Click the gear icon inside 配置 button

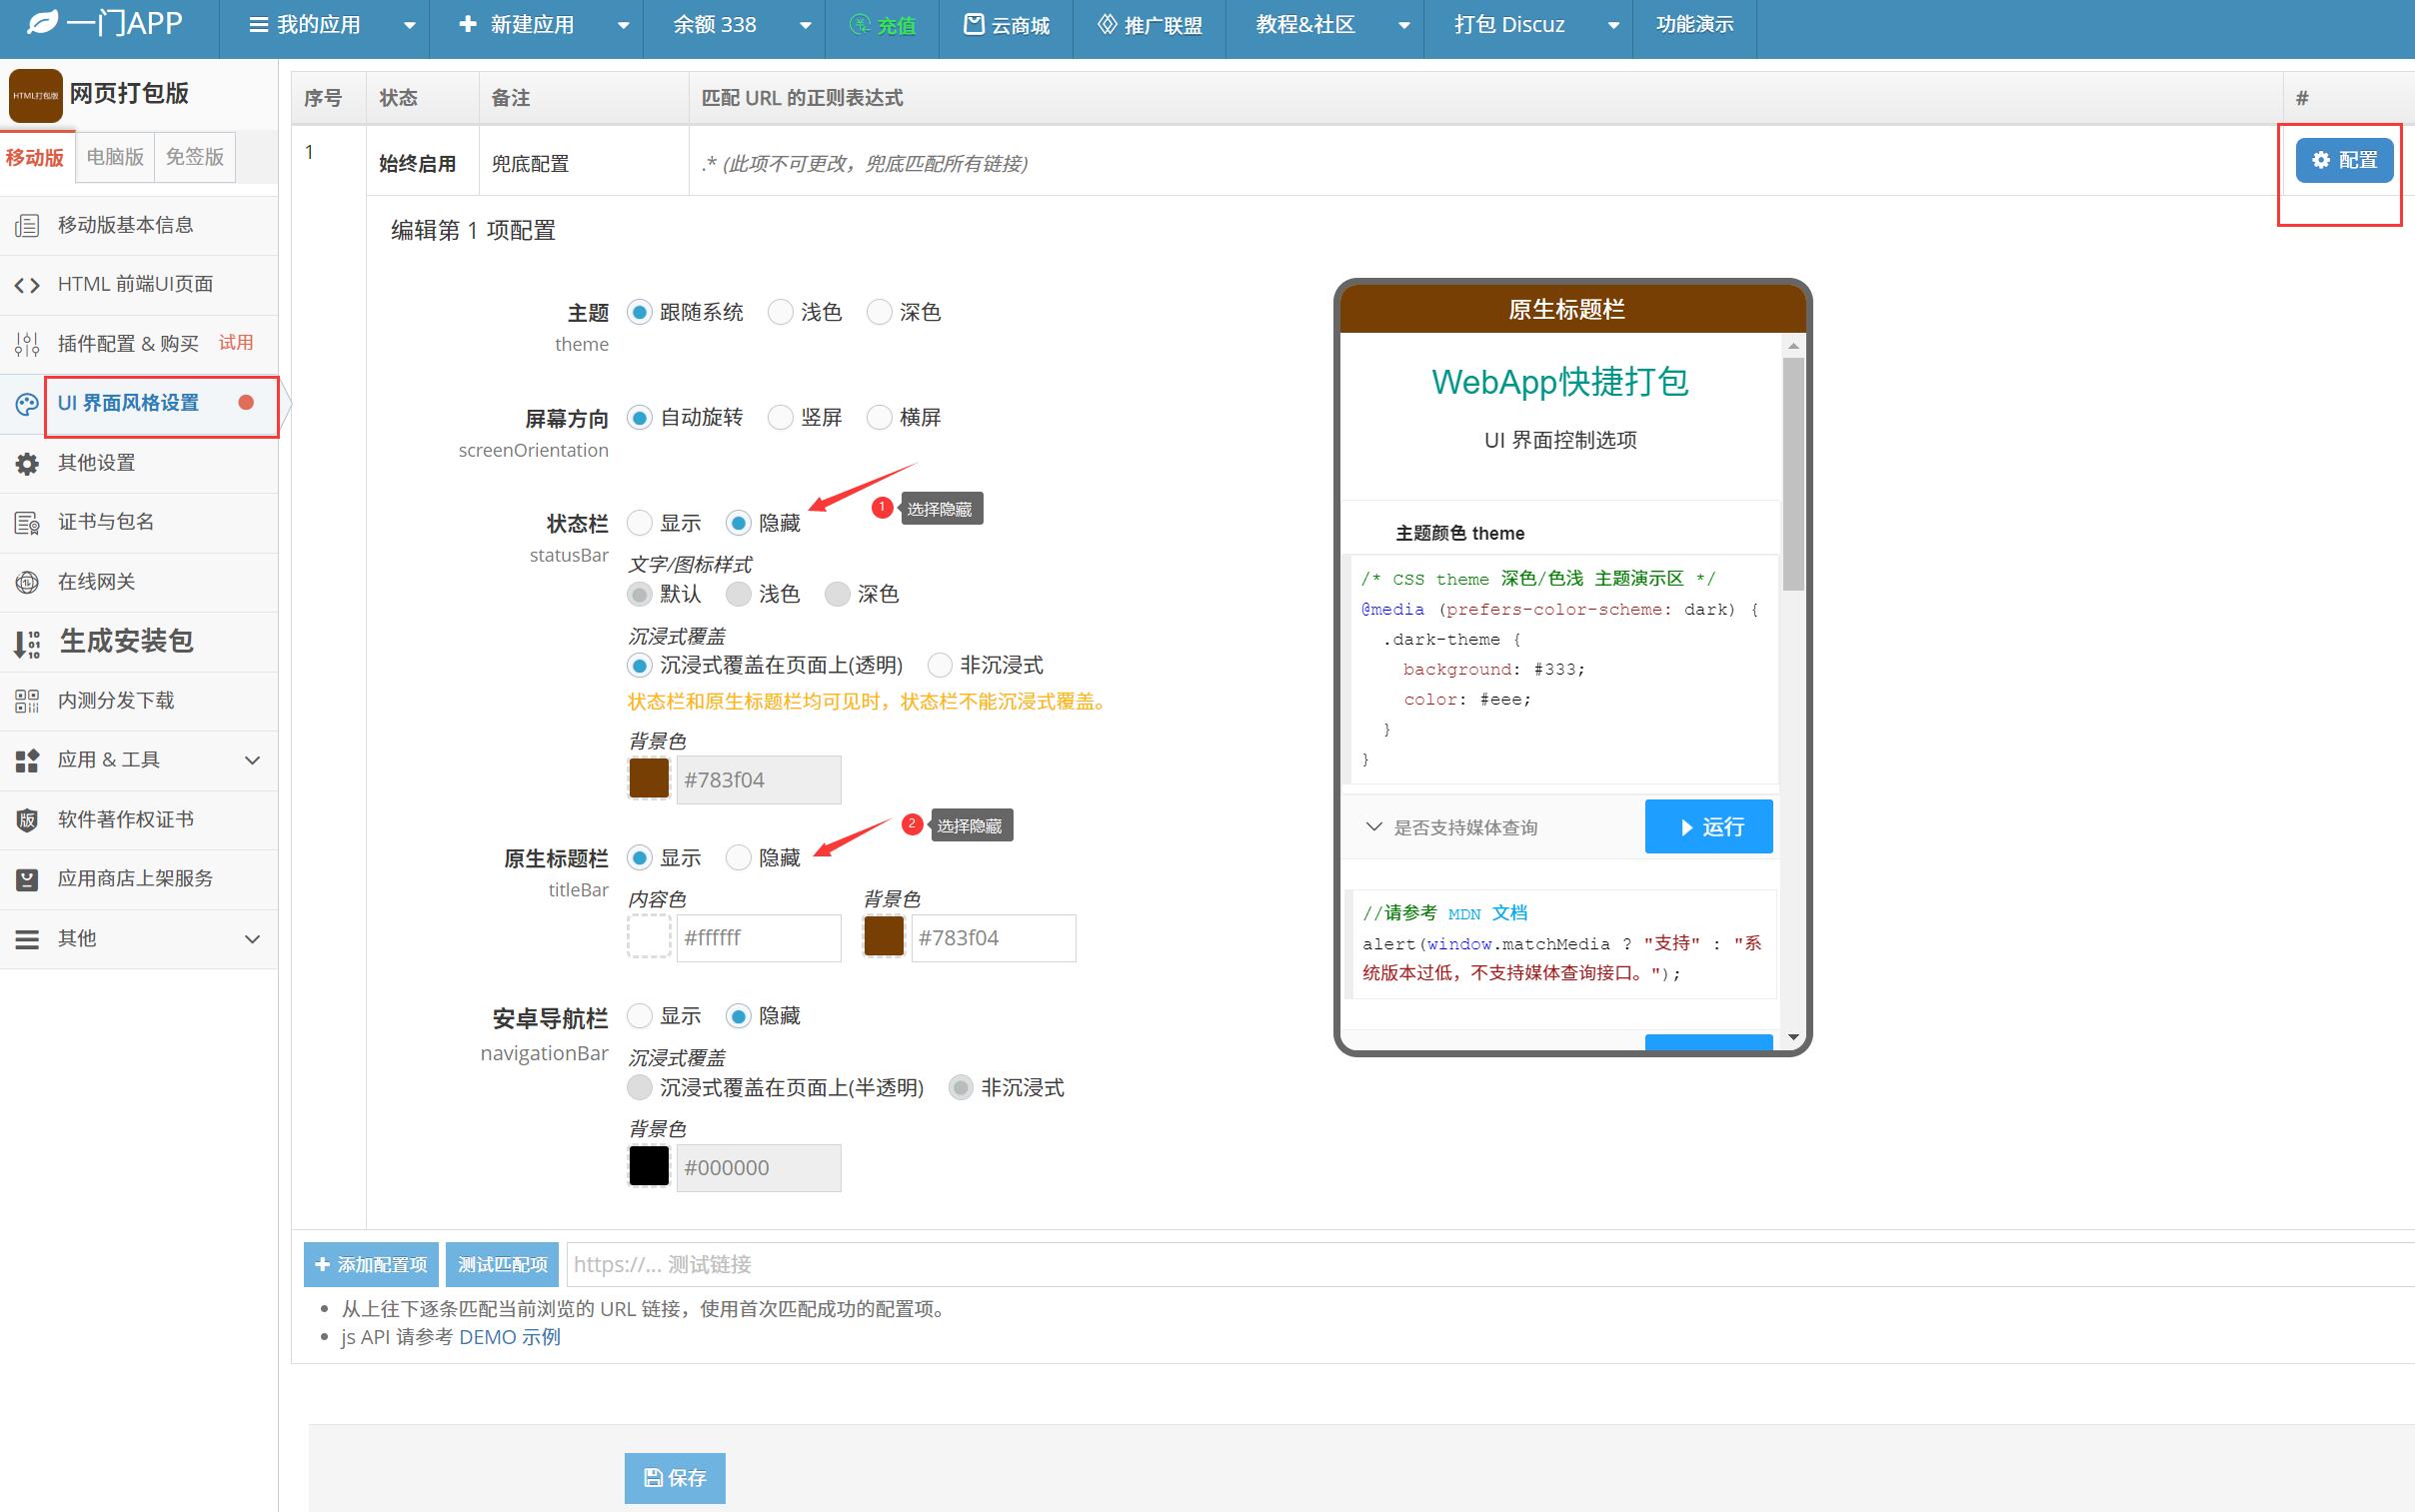2320,160
